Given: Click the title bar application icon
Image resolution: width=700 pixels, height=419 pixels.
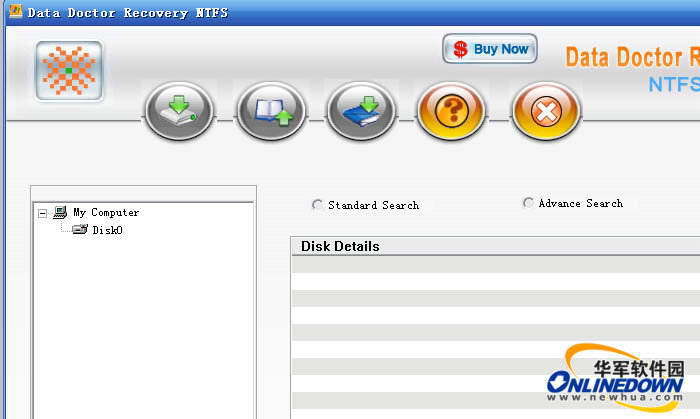Looking at the screenshot, I should [x=16, y=11].
